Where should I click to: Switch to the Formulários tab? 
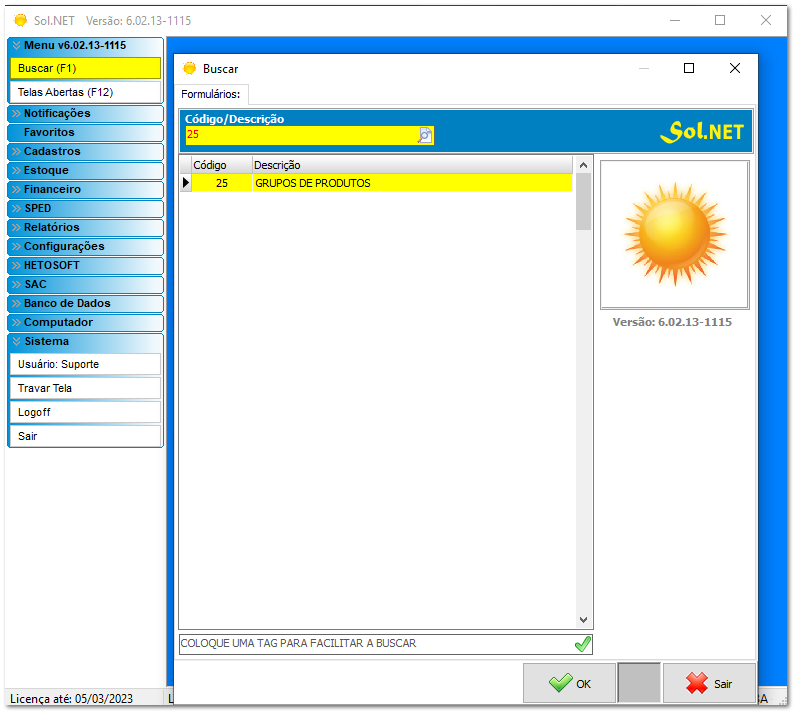tap(211, 93)
